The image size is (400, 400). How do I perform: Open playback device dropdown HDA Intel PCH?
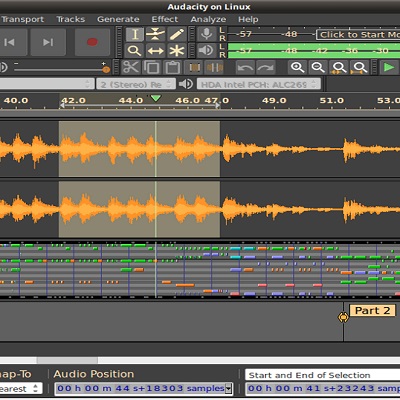[259, 84]
